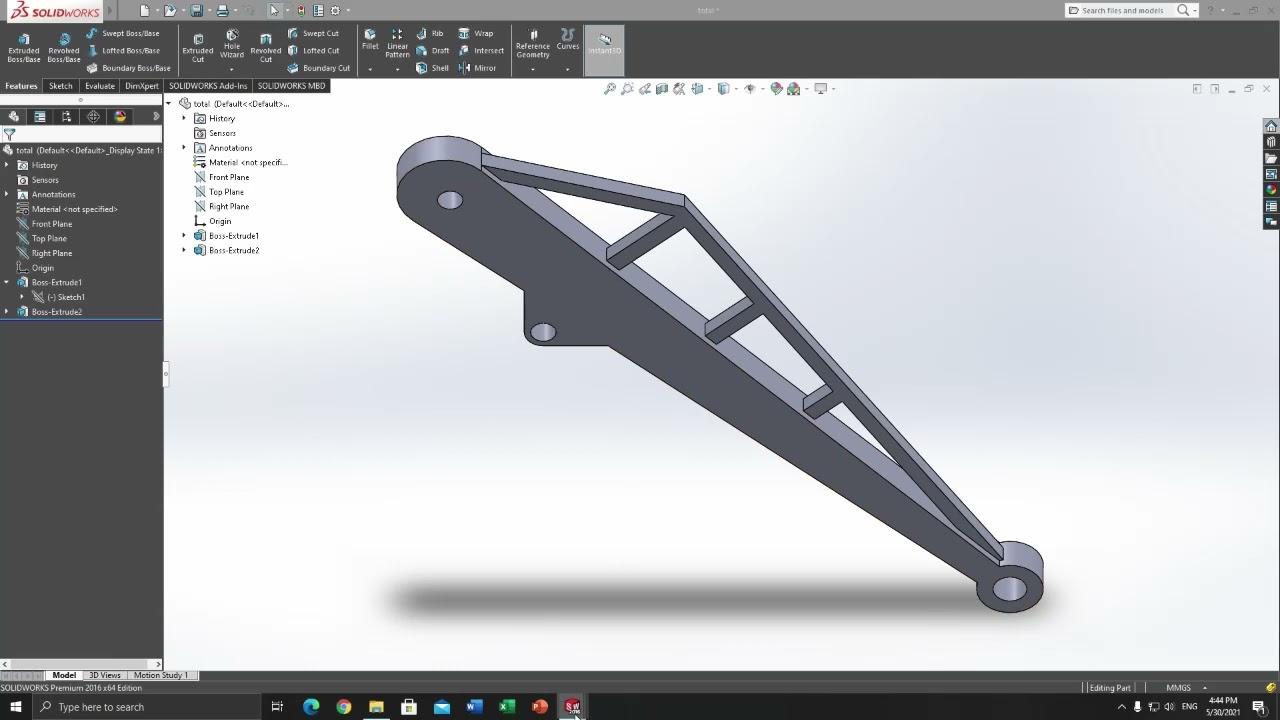Open the ConfigurationManager tab icon
This screenshot has height=720, width=1280.
tap(67, 116)
